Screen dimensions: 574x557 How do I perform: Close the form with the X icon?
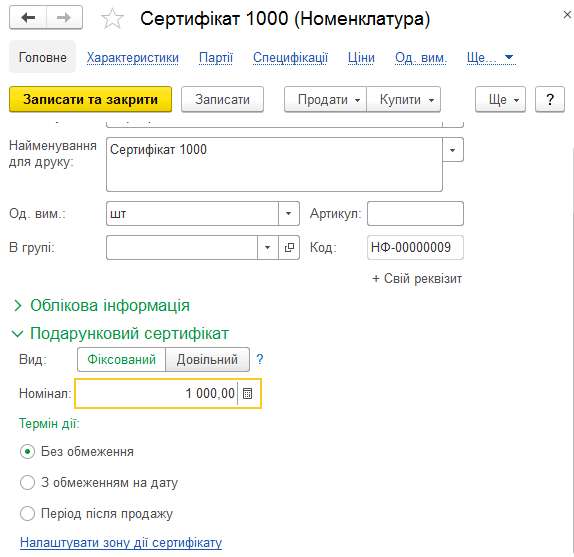(x=567, y=15)
